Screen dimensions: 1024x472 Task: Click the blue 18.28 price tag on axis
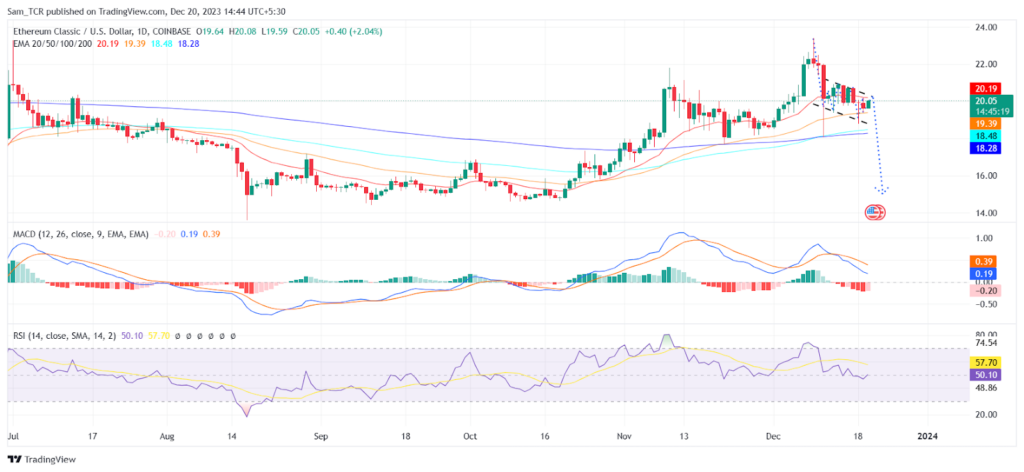click(x=985, y=149)
